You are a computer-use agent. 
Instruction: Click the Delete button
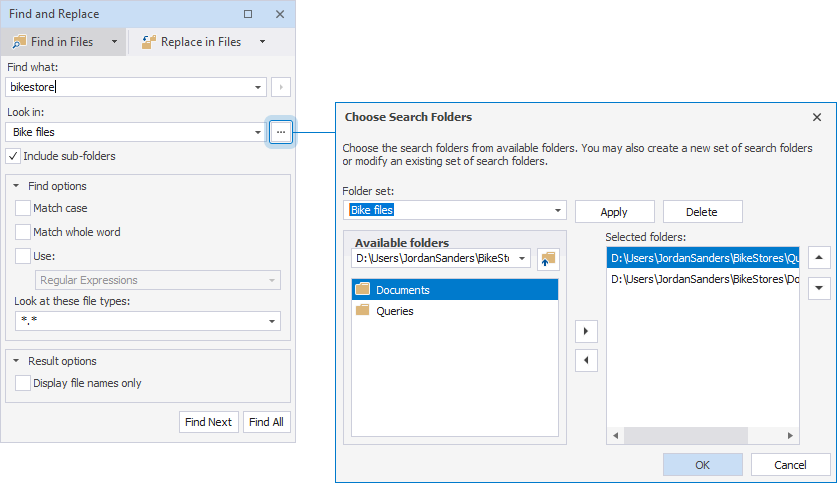(x=702, y=212)
